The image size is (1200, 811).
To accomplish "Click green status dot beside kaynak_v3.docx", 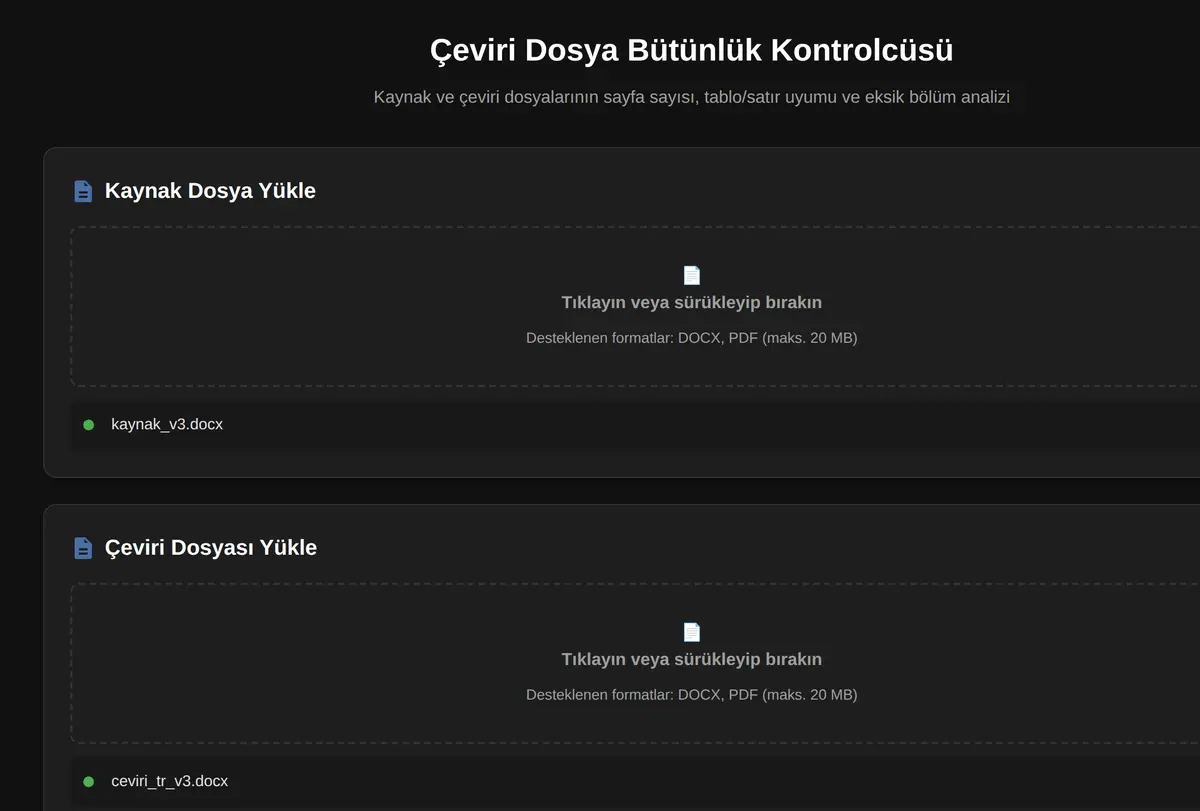I will click(x=88, y=425).
